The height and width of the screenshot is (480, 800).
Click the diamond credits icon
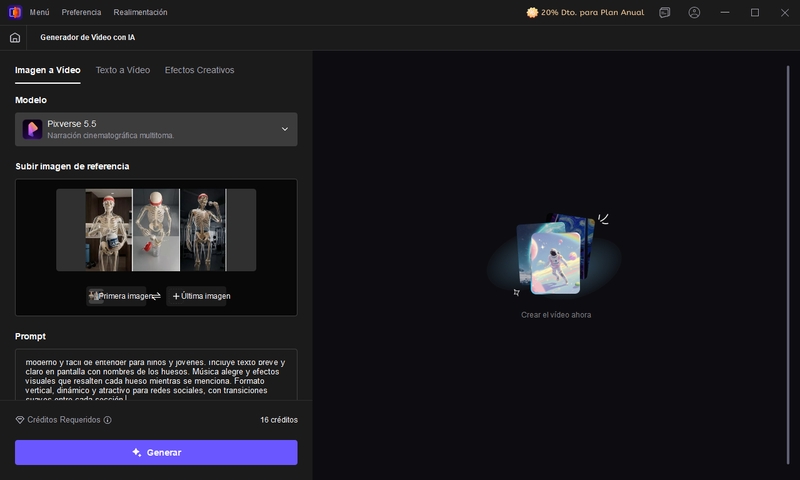20,420
